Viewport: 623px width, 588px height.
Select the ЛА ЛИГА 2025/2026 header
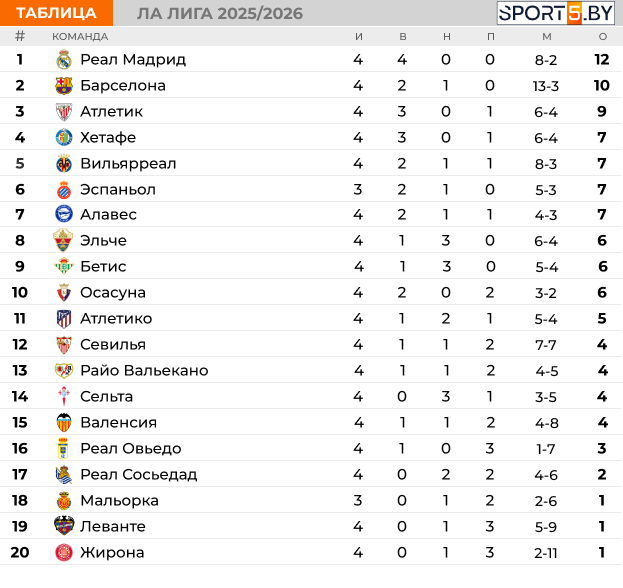click(220, 14)
